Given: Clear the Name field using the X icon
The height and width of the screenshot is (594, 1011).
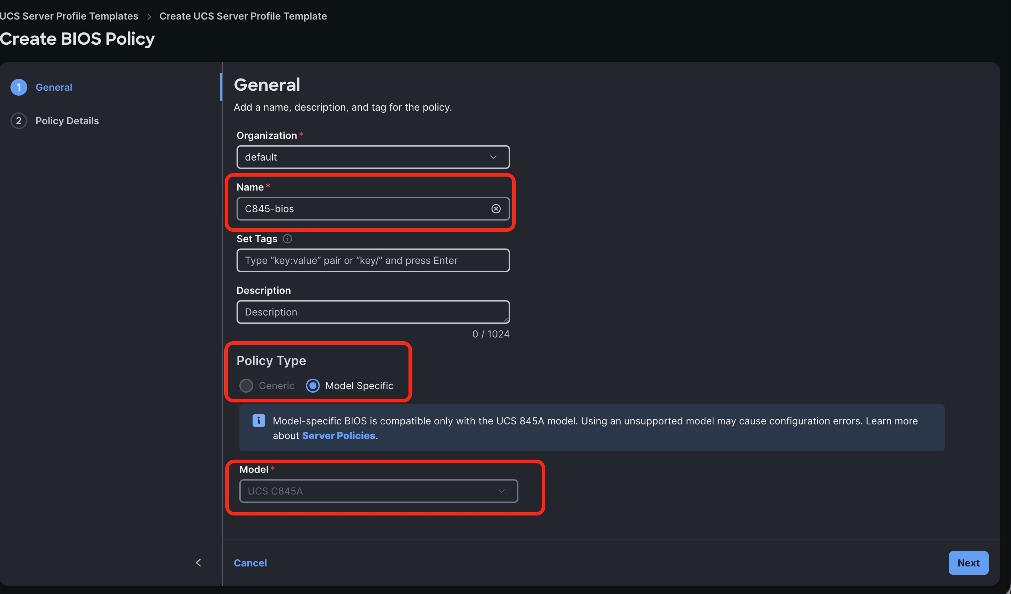Looking at the screenshot, I should tap(496, 208).
